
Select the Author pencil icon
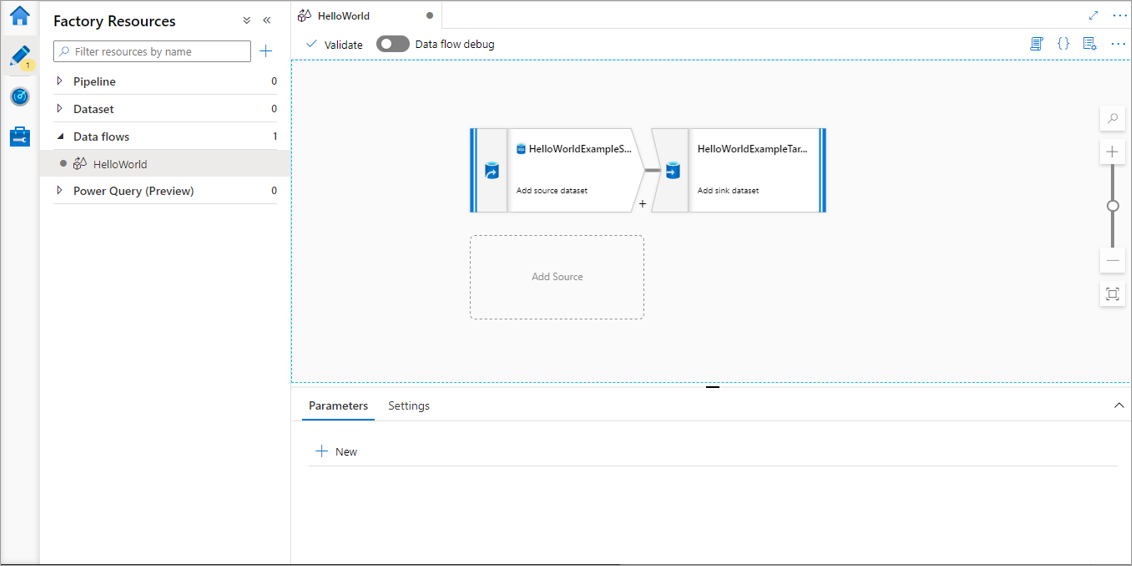(19, 57)
